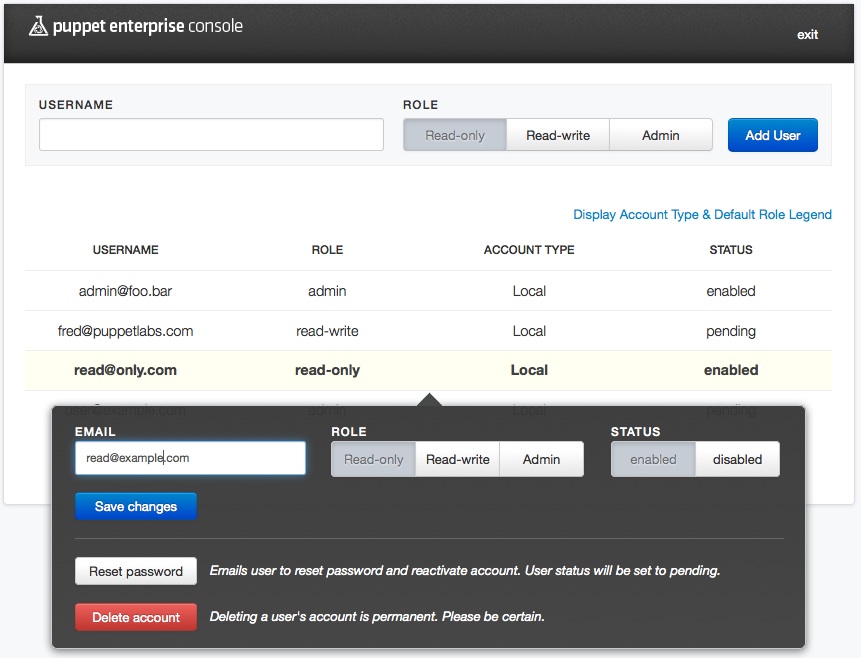Focus the new Username input field

[211, 135]
